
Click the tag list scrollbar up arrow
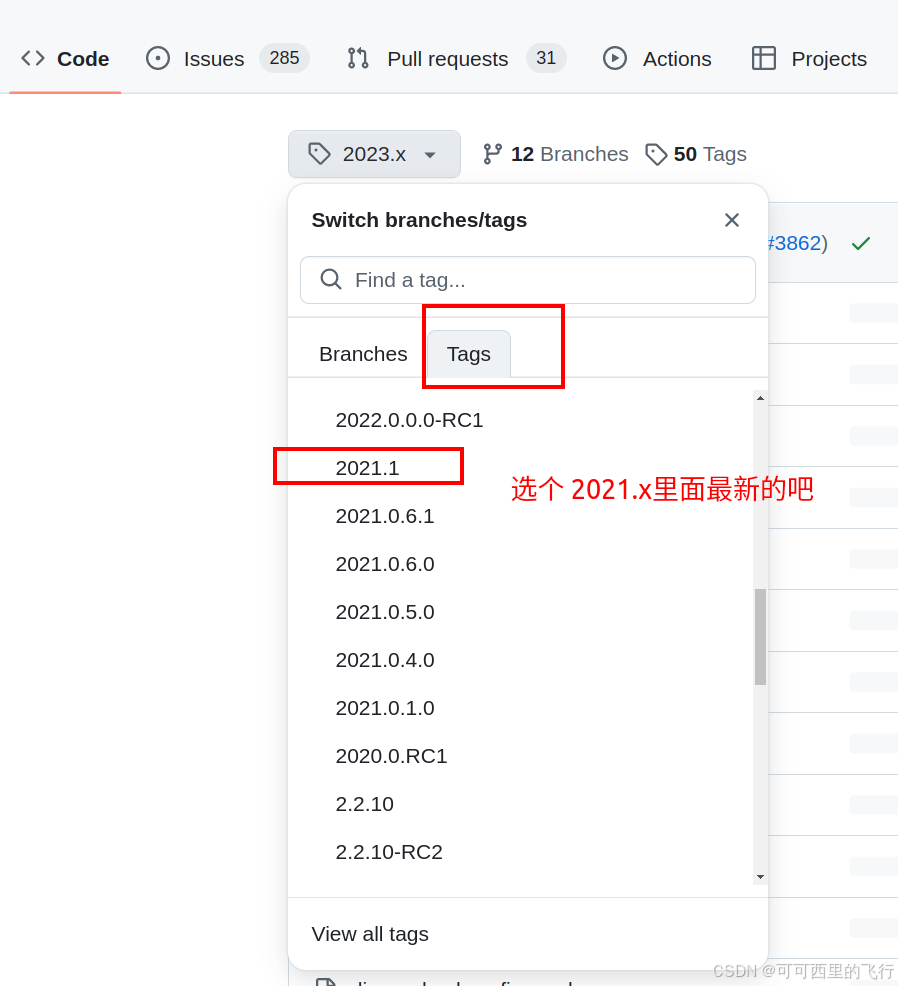(760, 398)
